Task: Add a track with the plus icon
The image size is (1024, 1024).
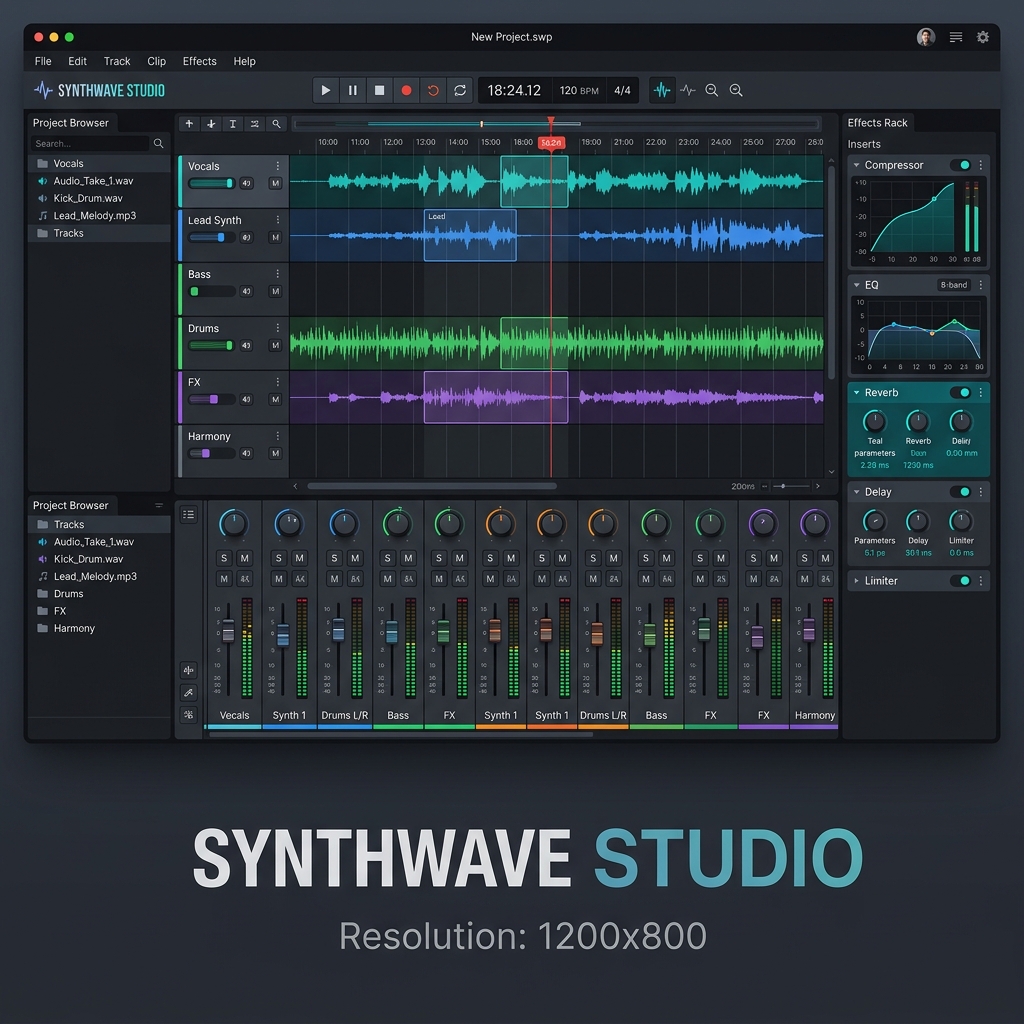Action: click(x=189, y=123)
